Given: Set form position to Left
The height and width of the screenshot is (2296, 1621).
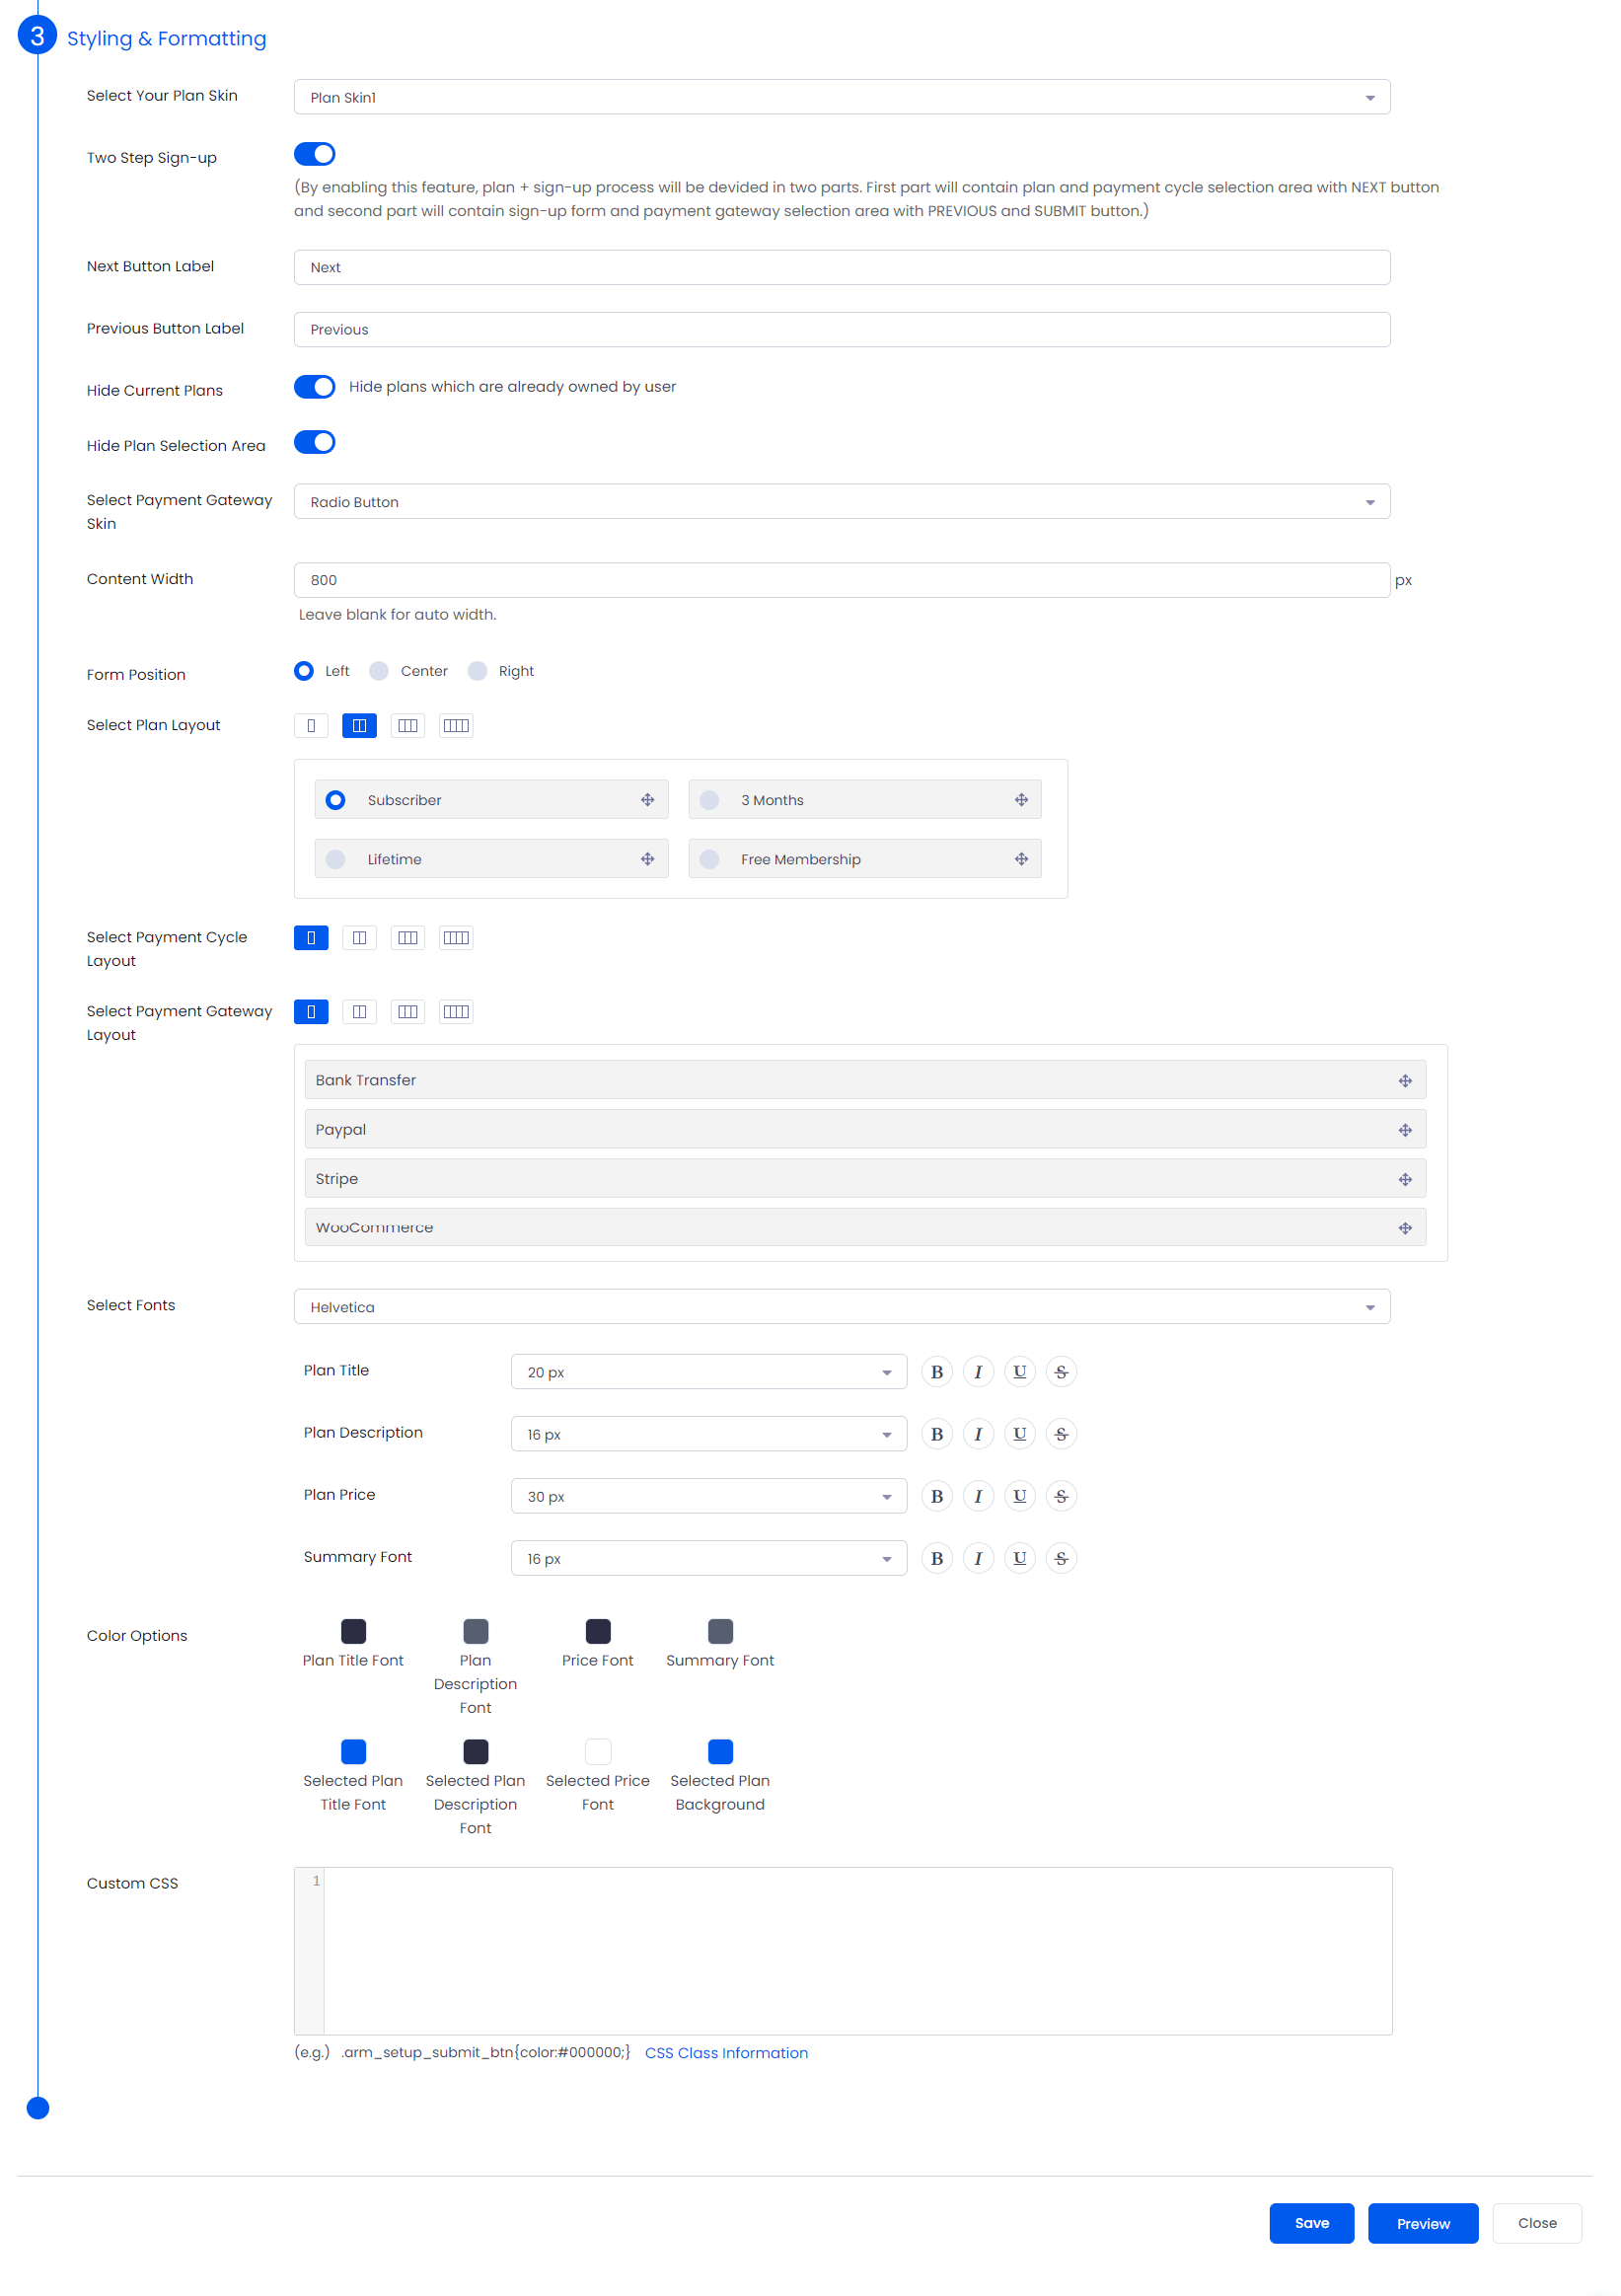Looking at the screenshot, I should click(304, 671).
